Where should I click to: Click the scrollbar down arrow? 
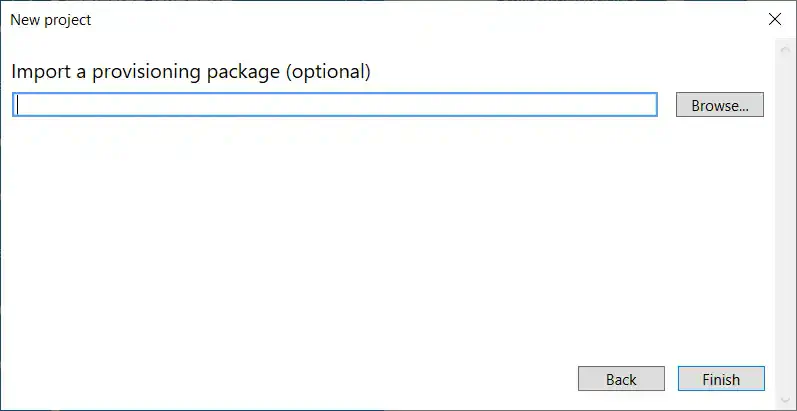(784, 400)
